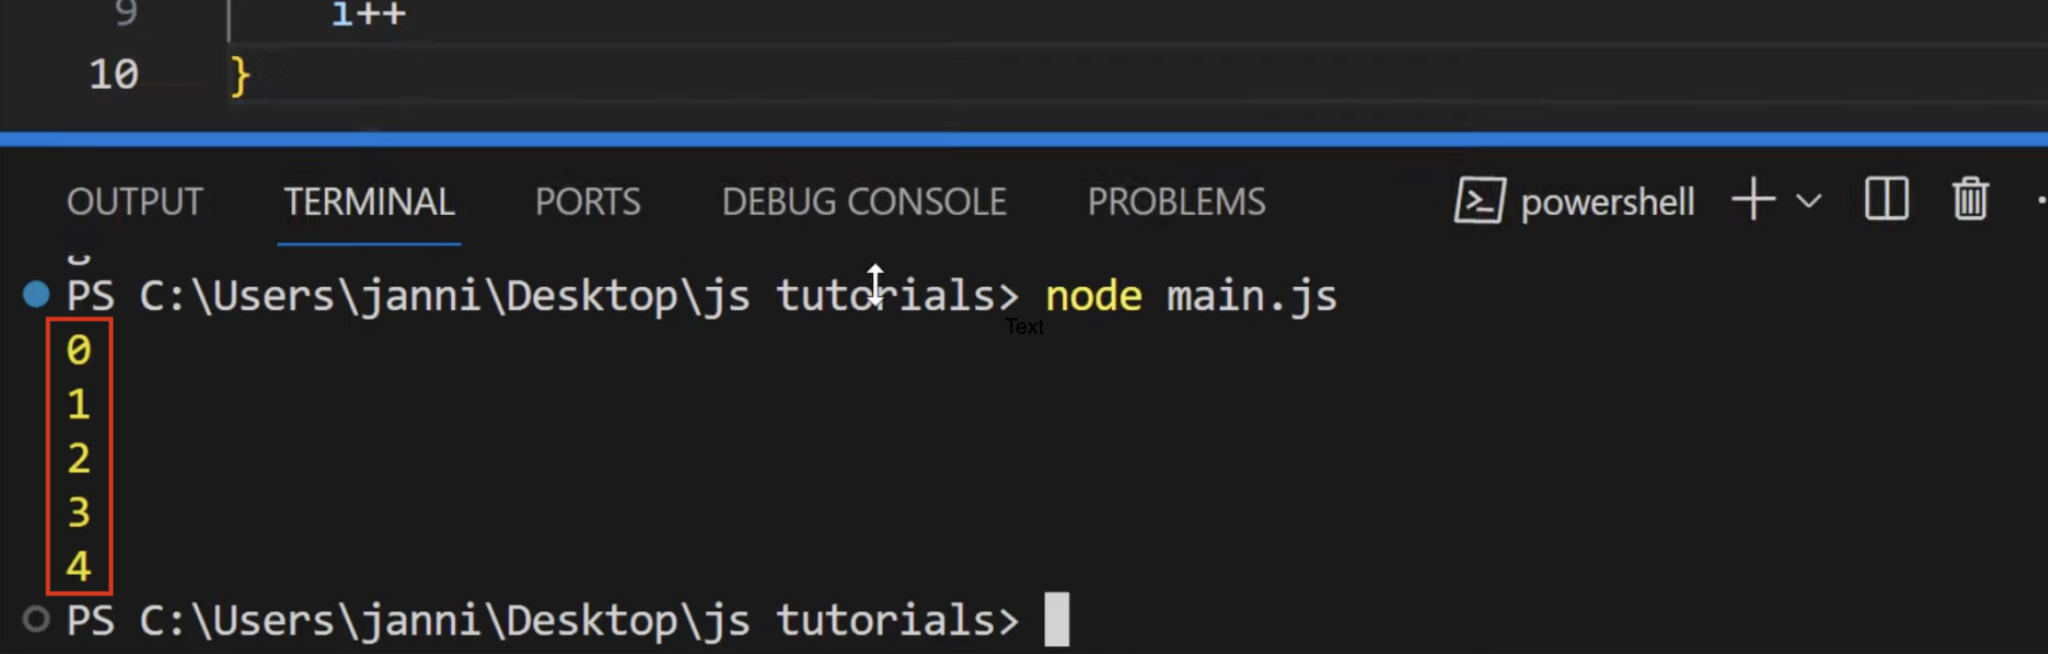Click the output number 4 in terminal

(78, 567)
